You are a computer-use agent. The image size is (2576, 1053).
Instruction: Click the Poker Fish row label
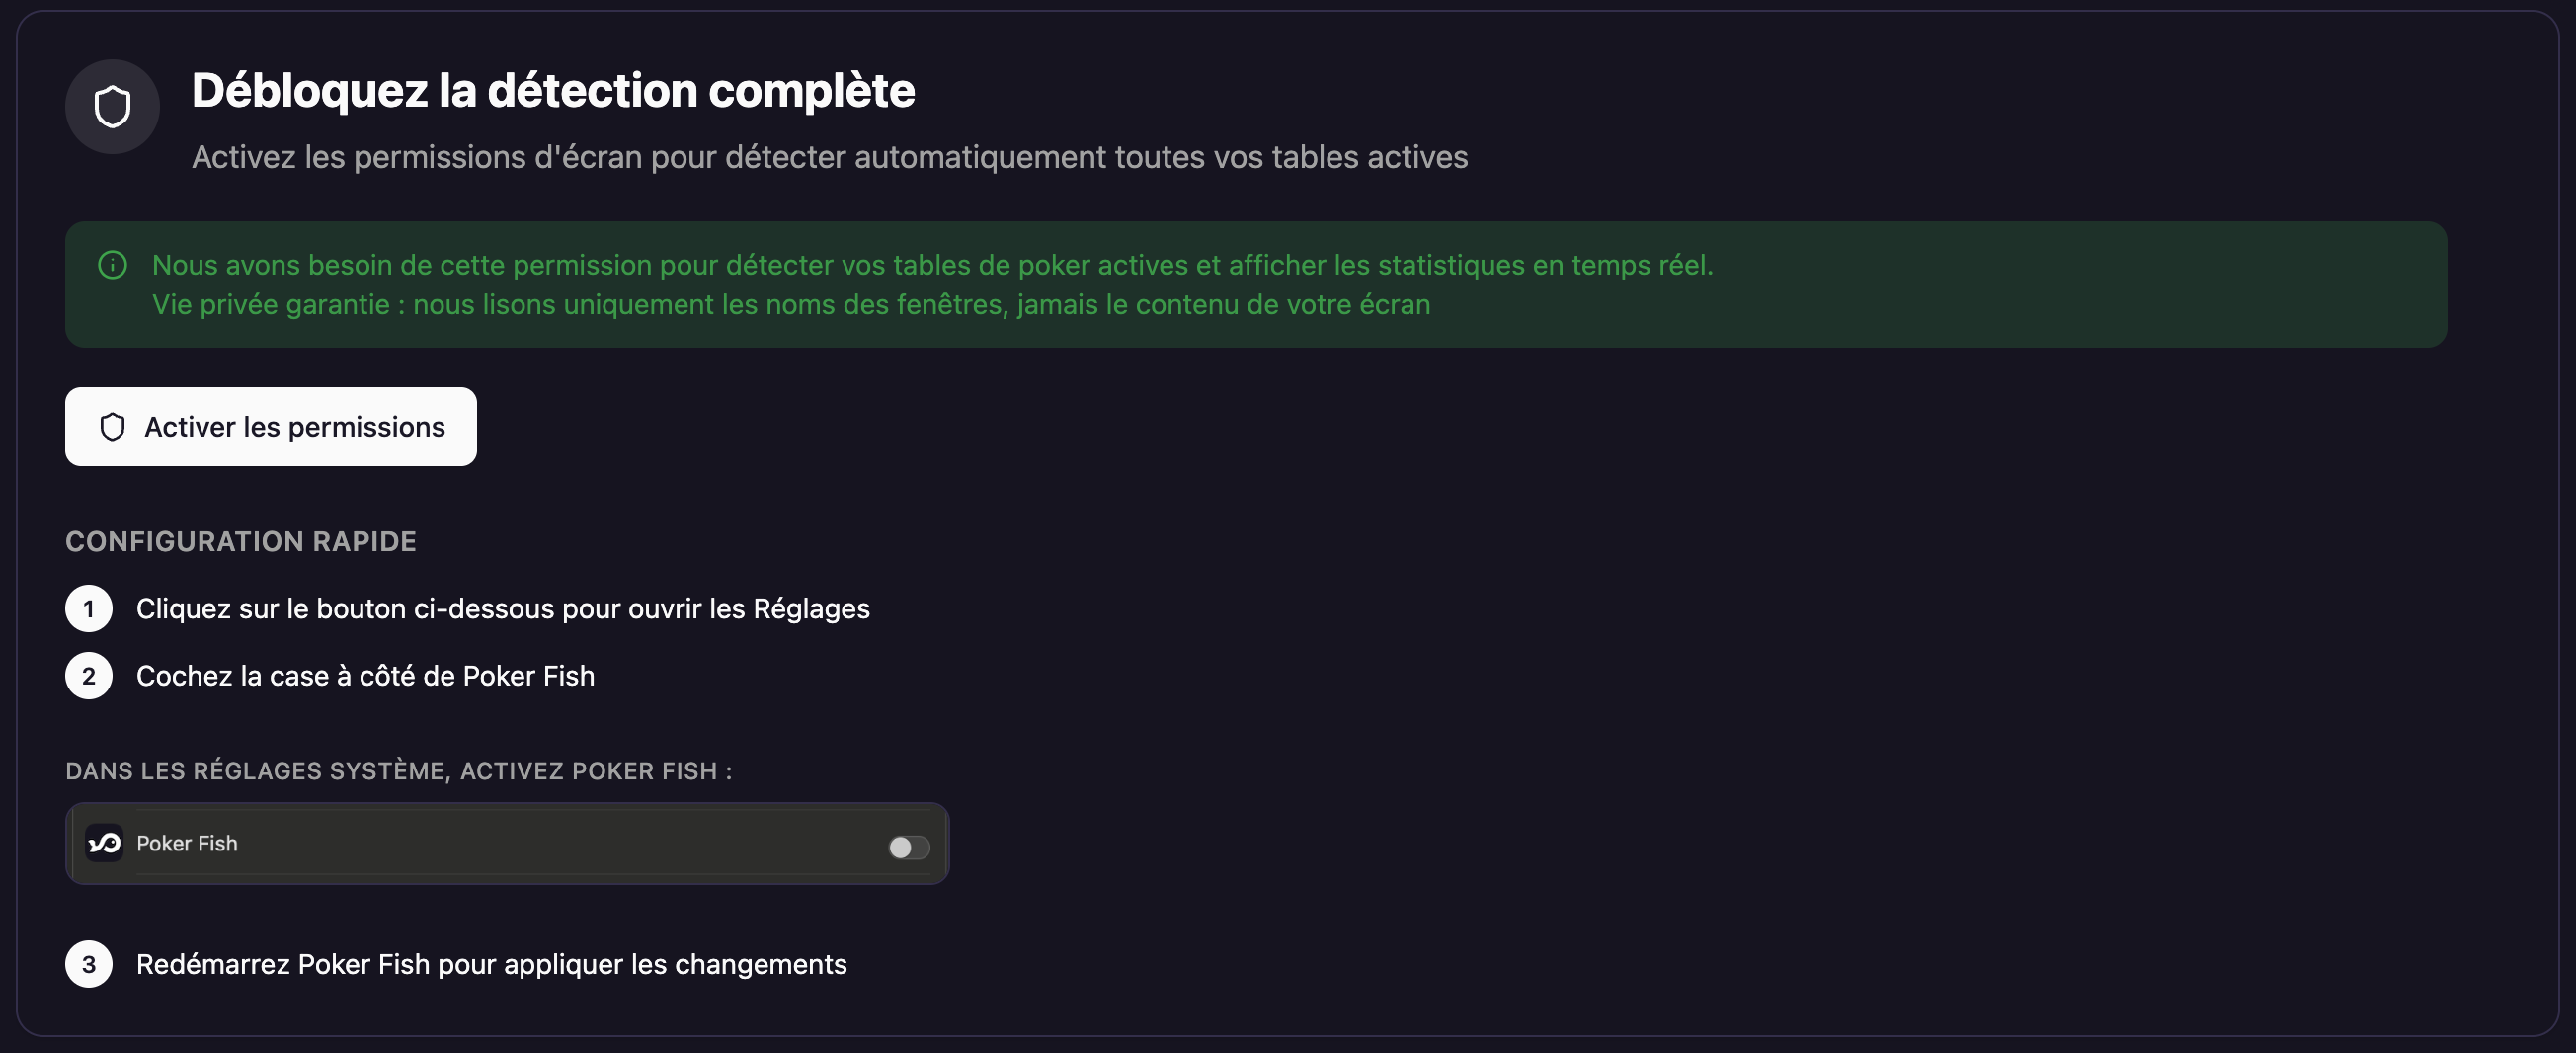pyautogui.click(x=187, y=843)
